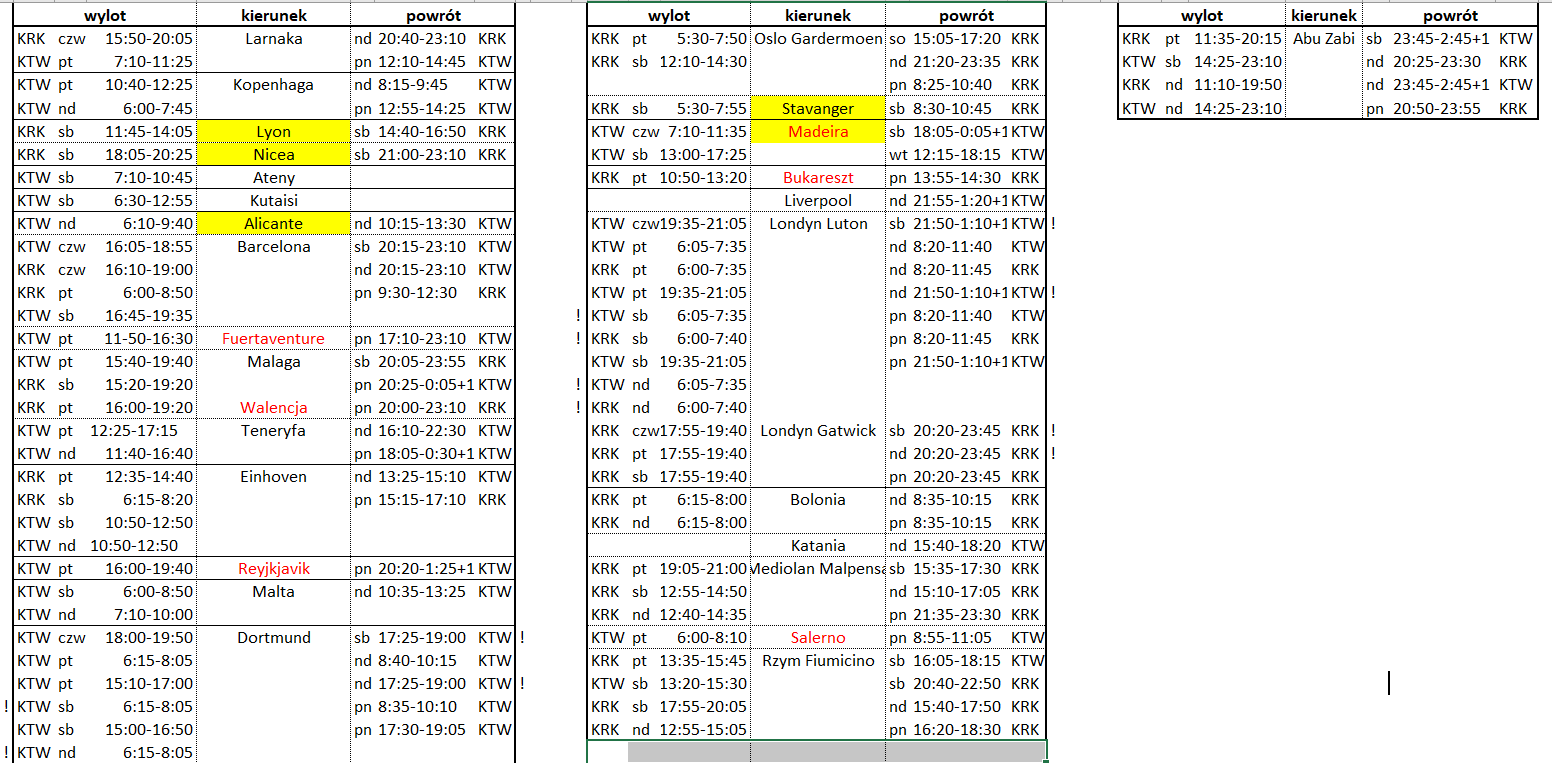
Task: Select the Rzym Fiumicino cell
Action: click(818, 660)
